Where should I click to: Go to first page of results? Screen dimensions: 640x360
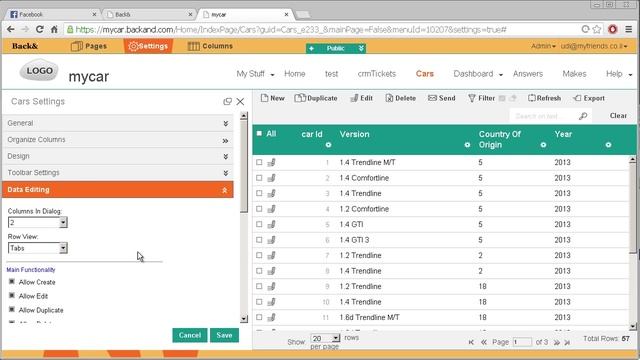(471, 342)
